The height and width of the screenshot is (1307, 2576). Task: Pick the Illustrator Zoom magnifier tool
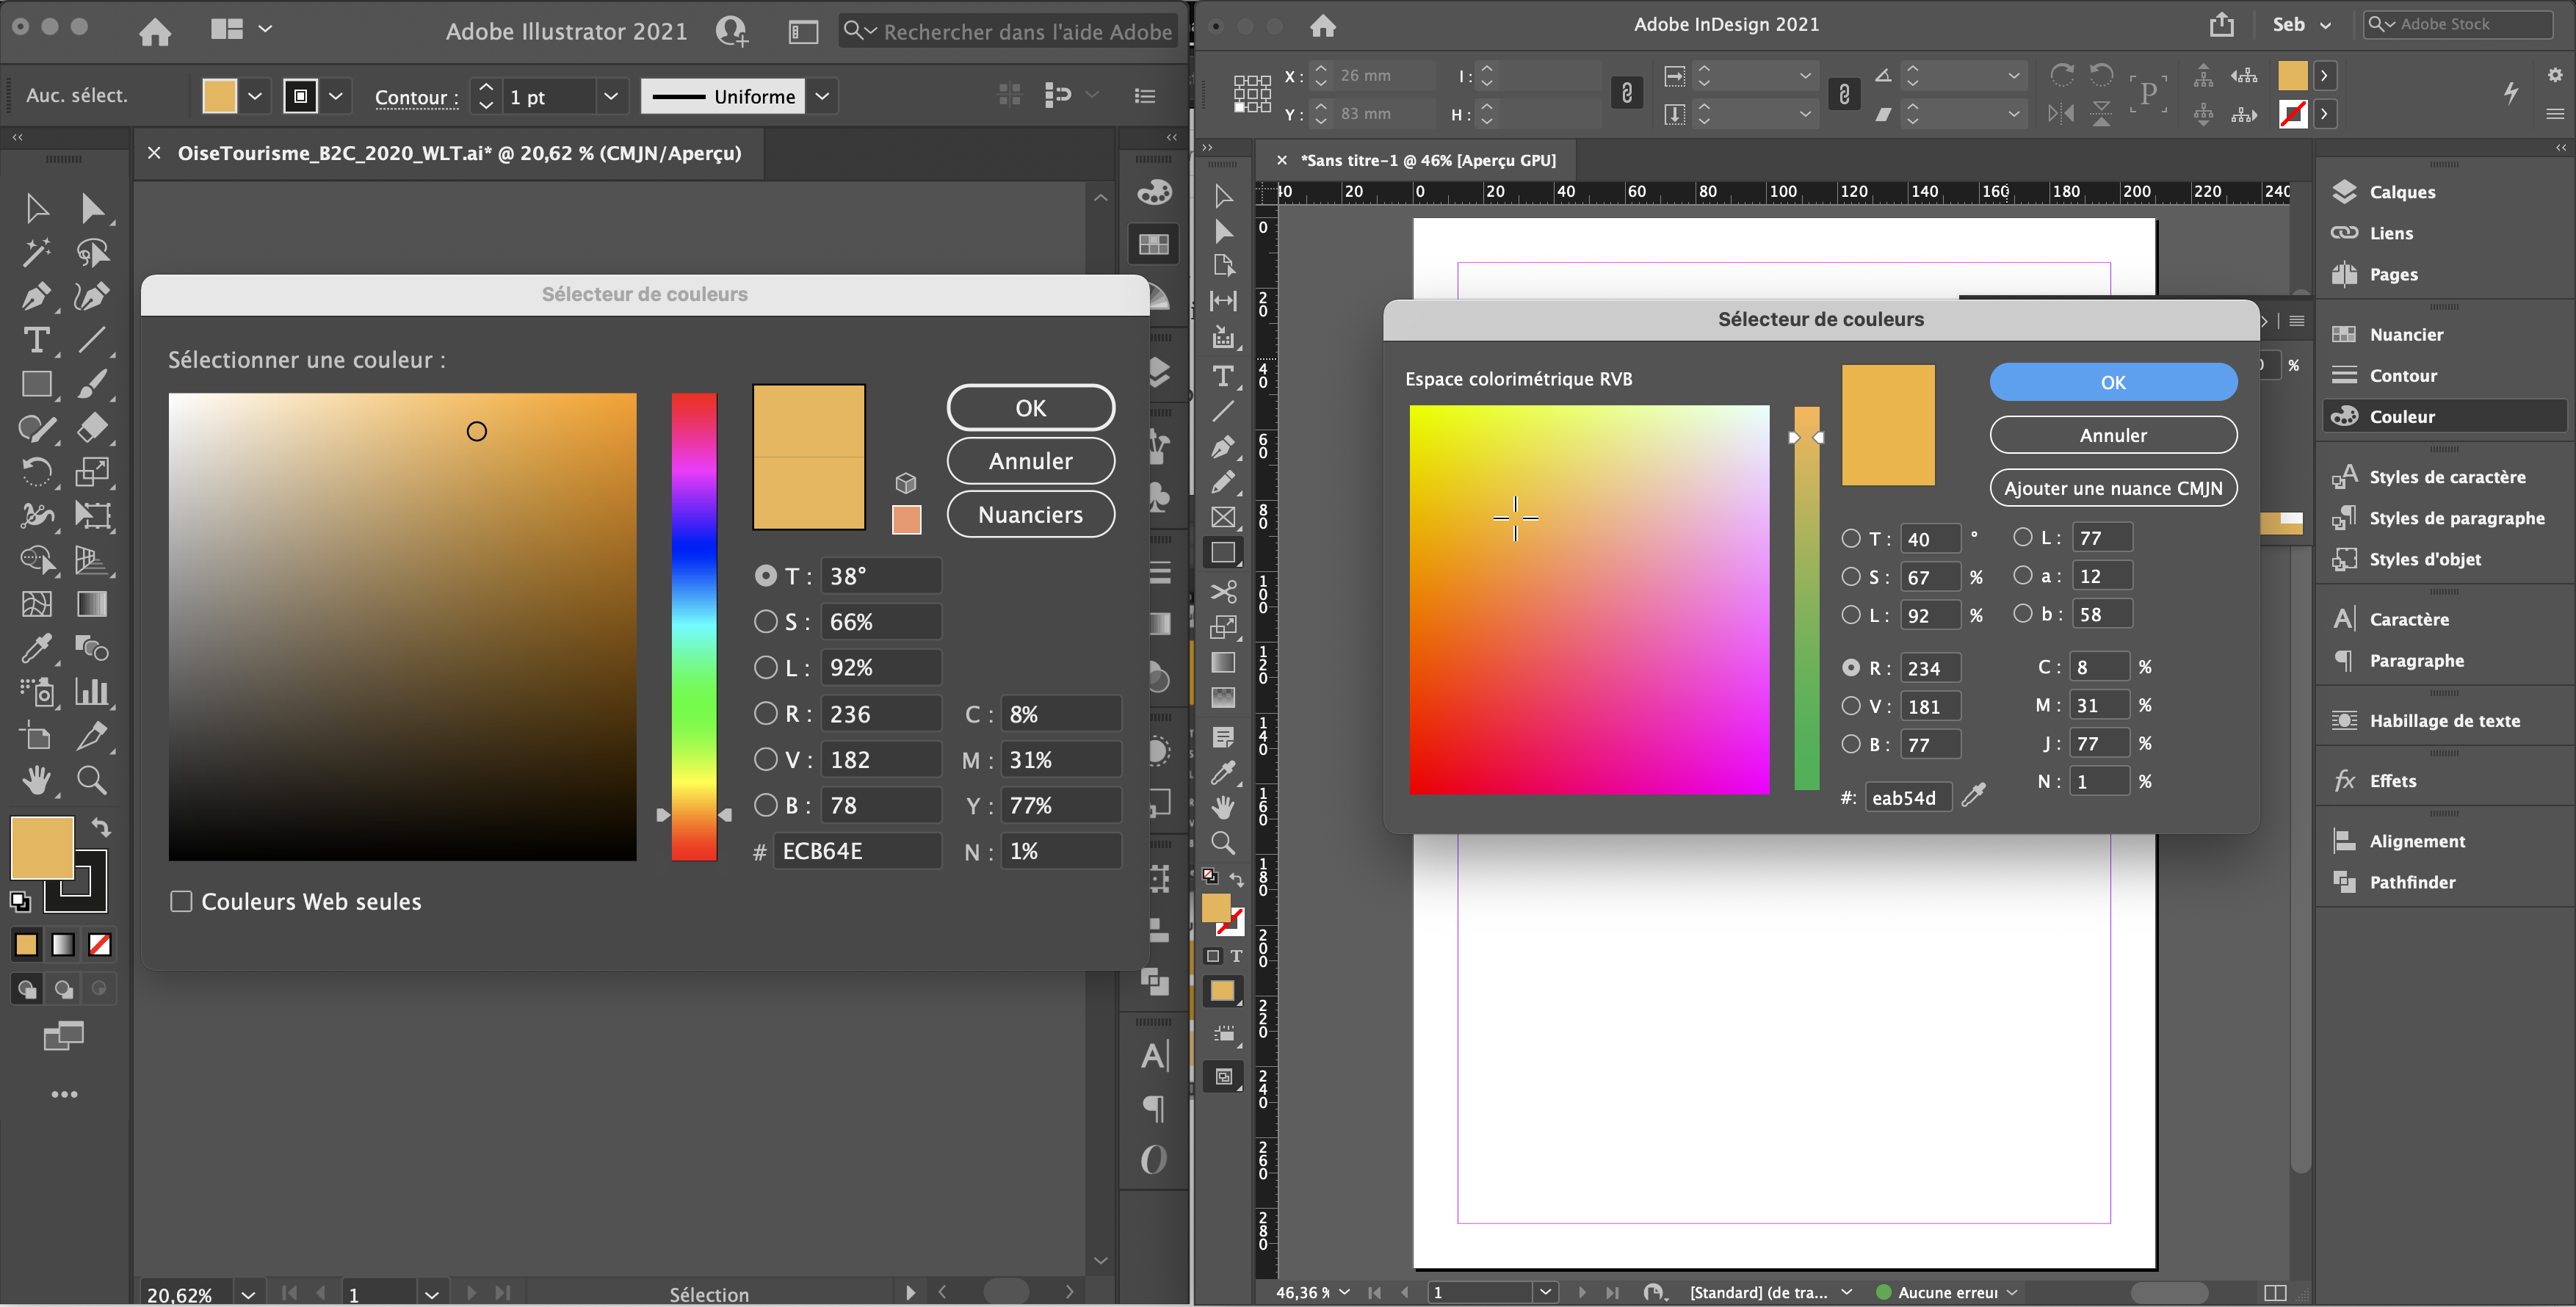click(x=92, y=779)
